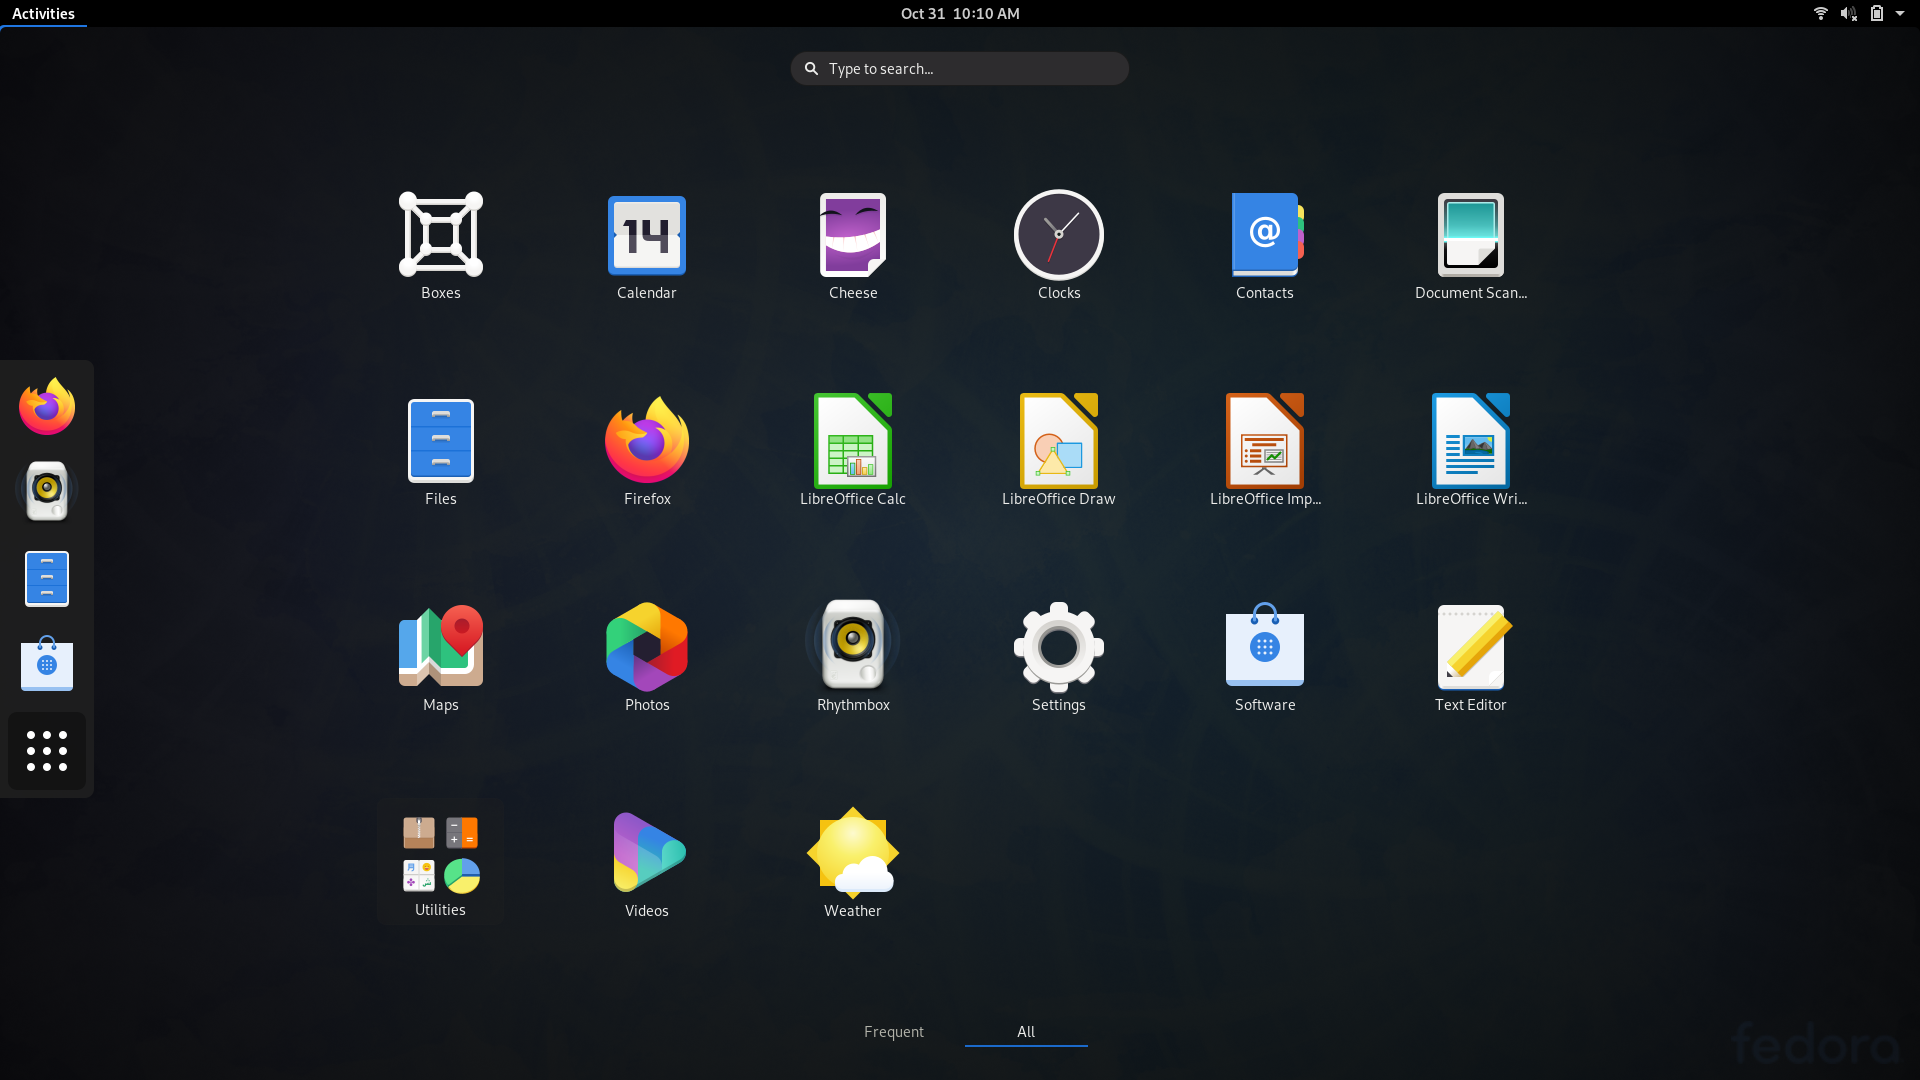
Task: Launch Firefox from the dash
Action: click(x=47, y=407)
